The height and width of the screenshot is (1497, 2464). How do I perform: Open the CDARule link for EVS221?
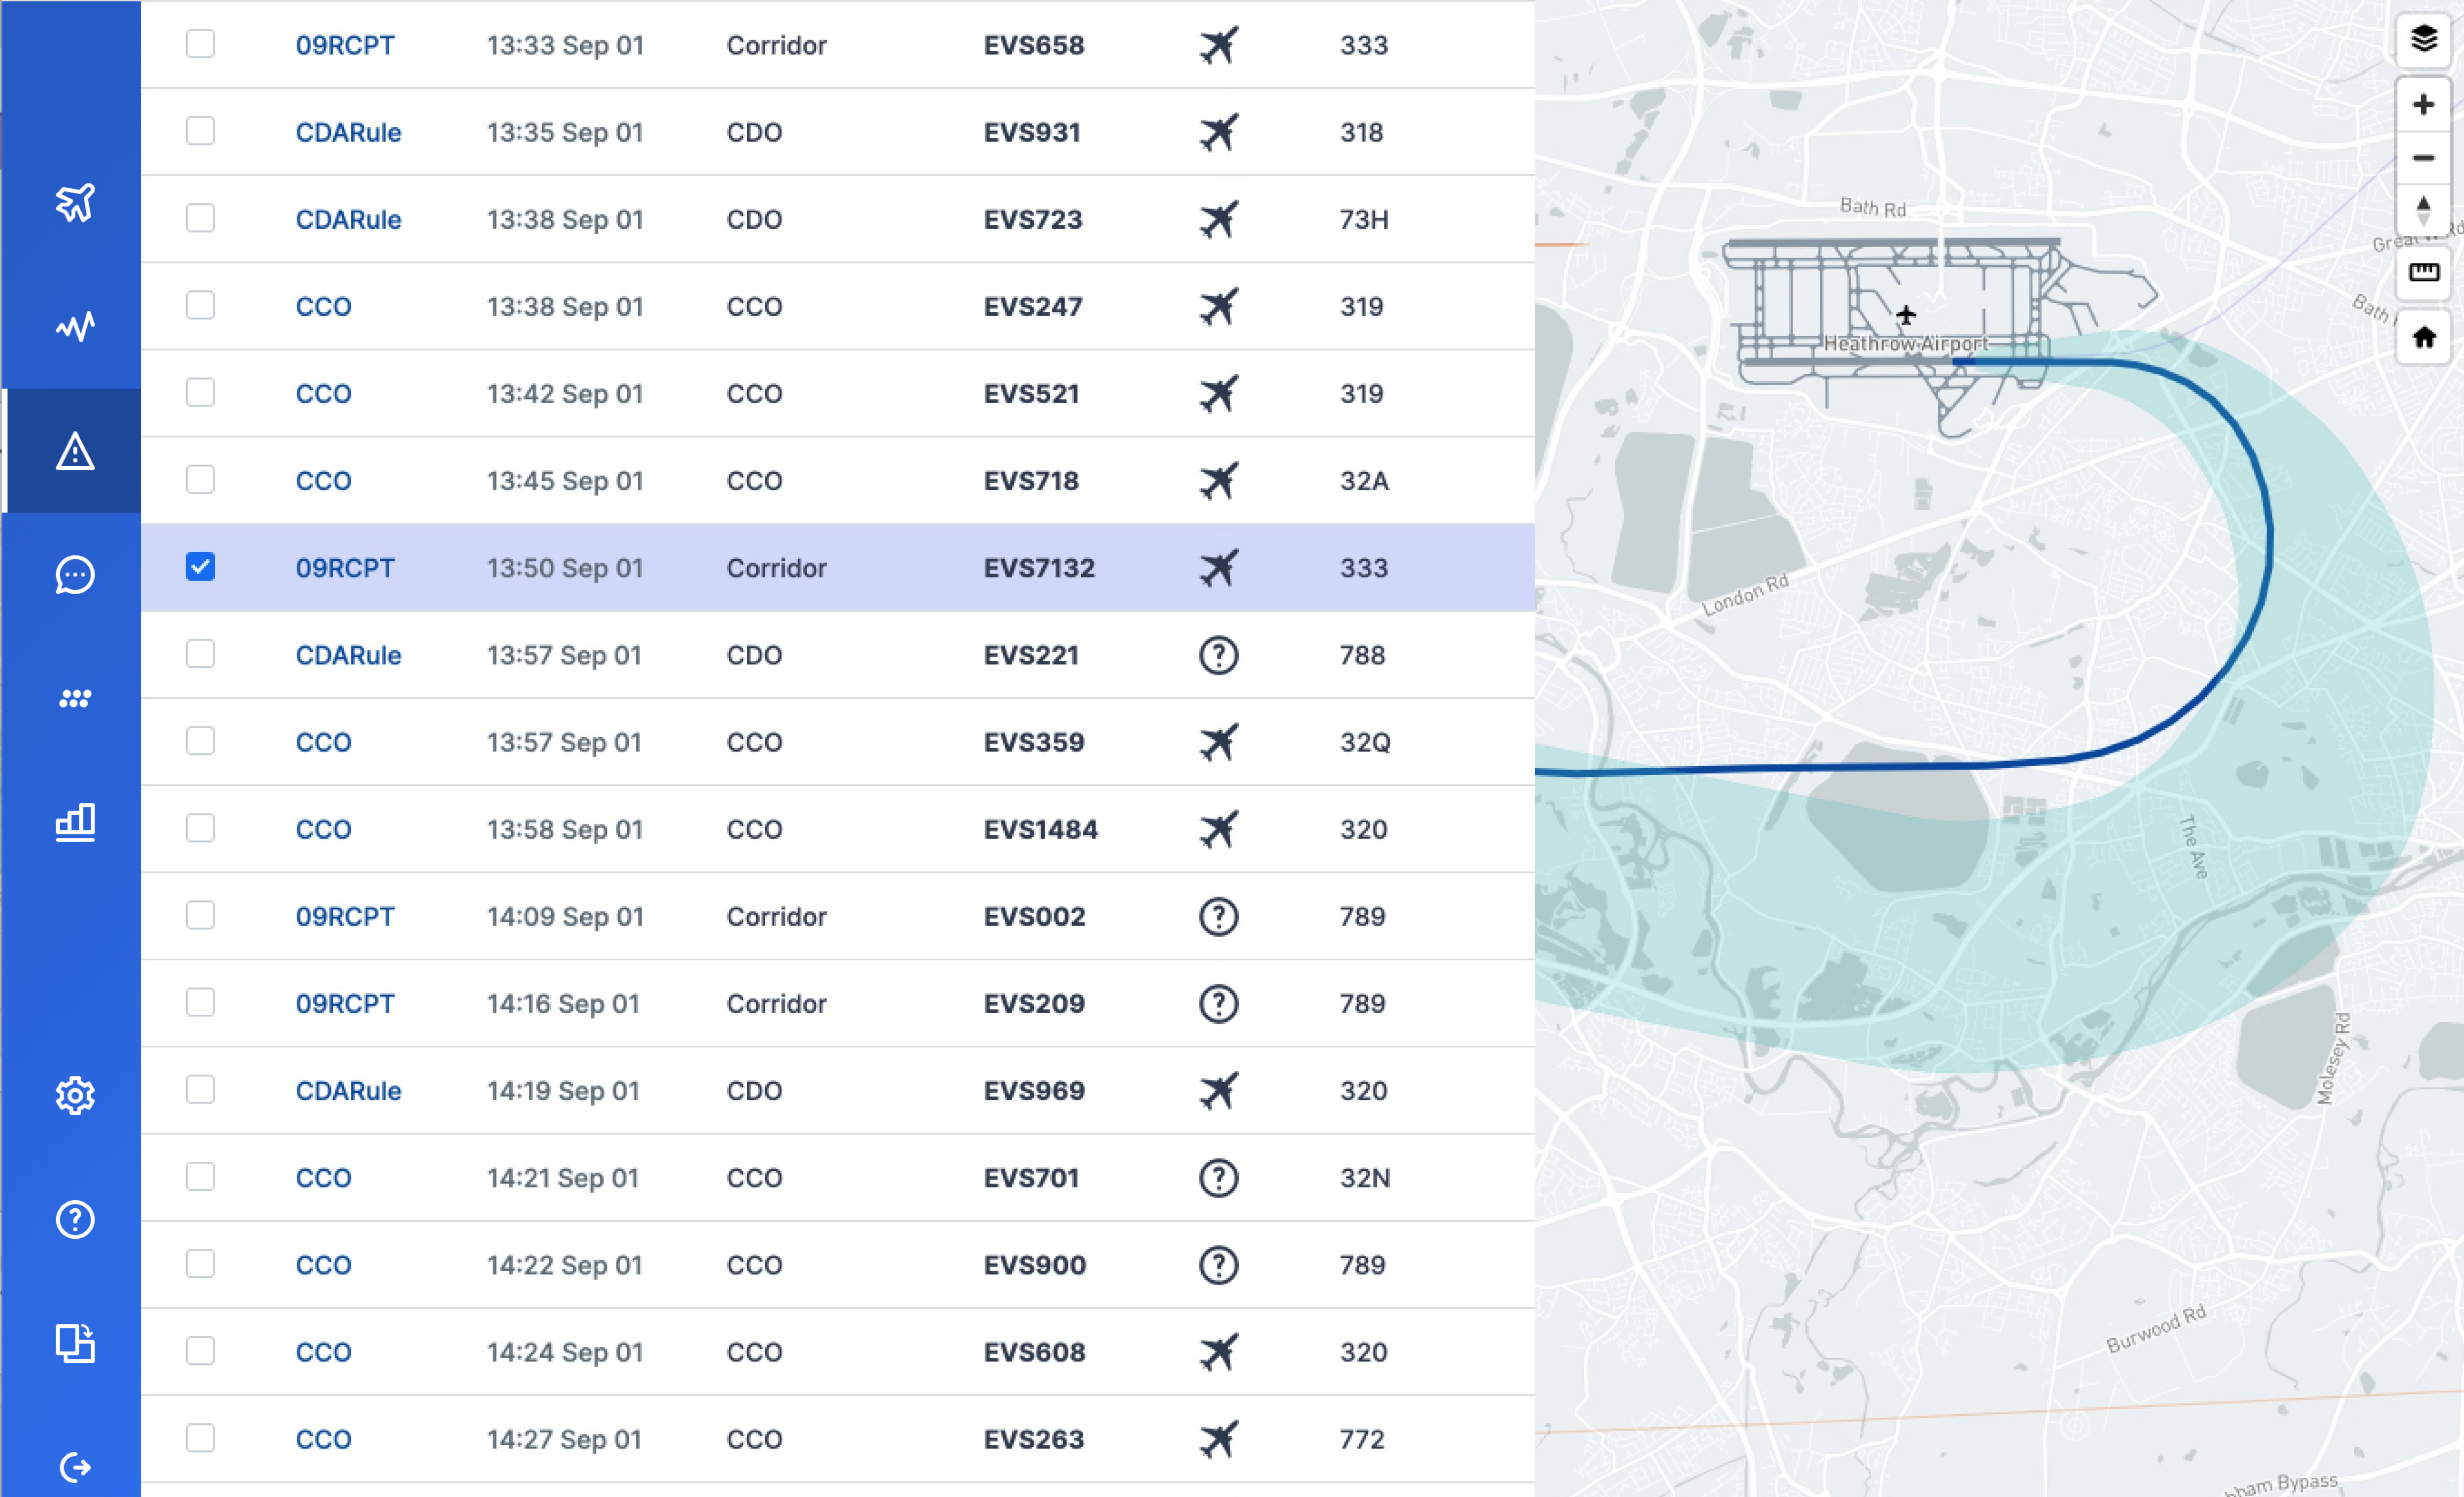pos(348,655)
